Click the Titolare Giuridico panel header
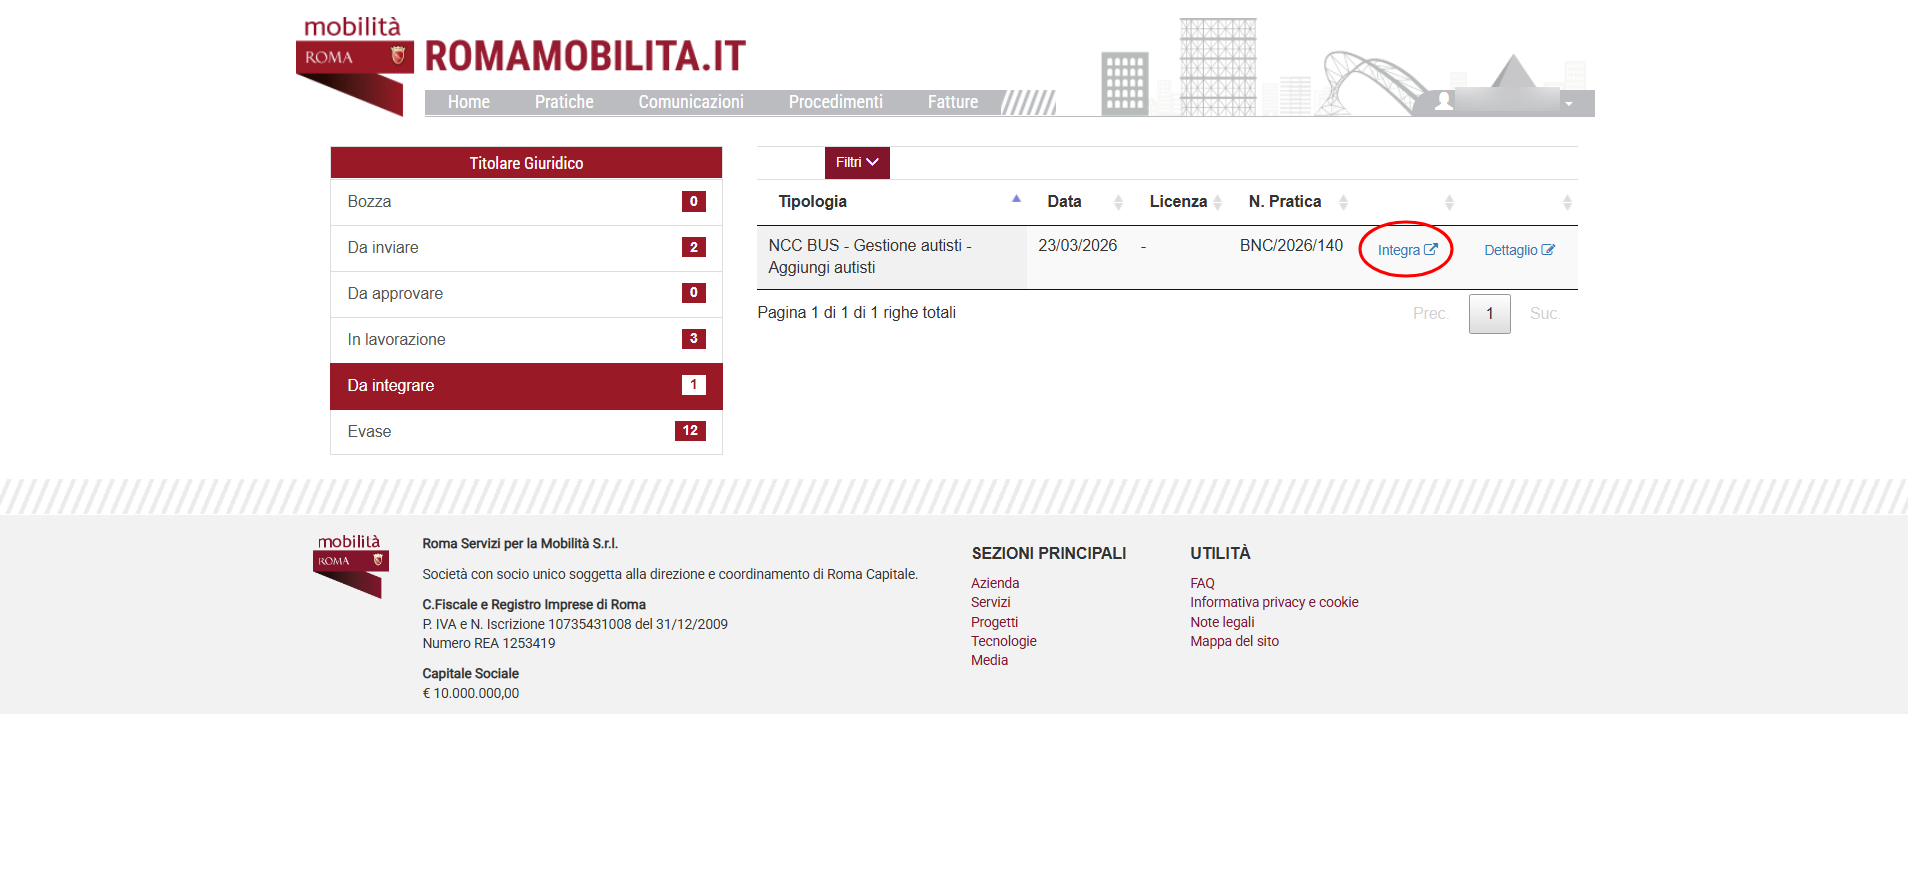The width and height of the screenshot is (1908, 882). coord(526,163)
